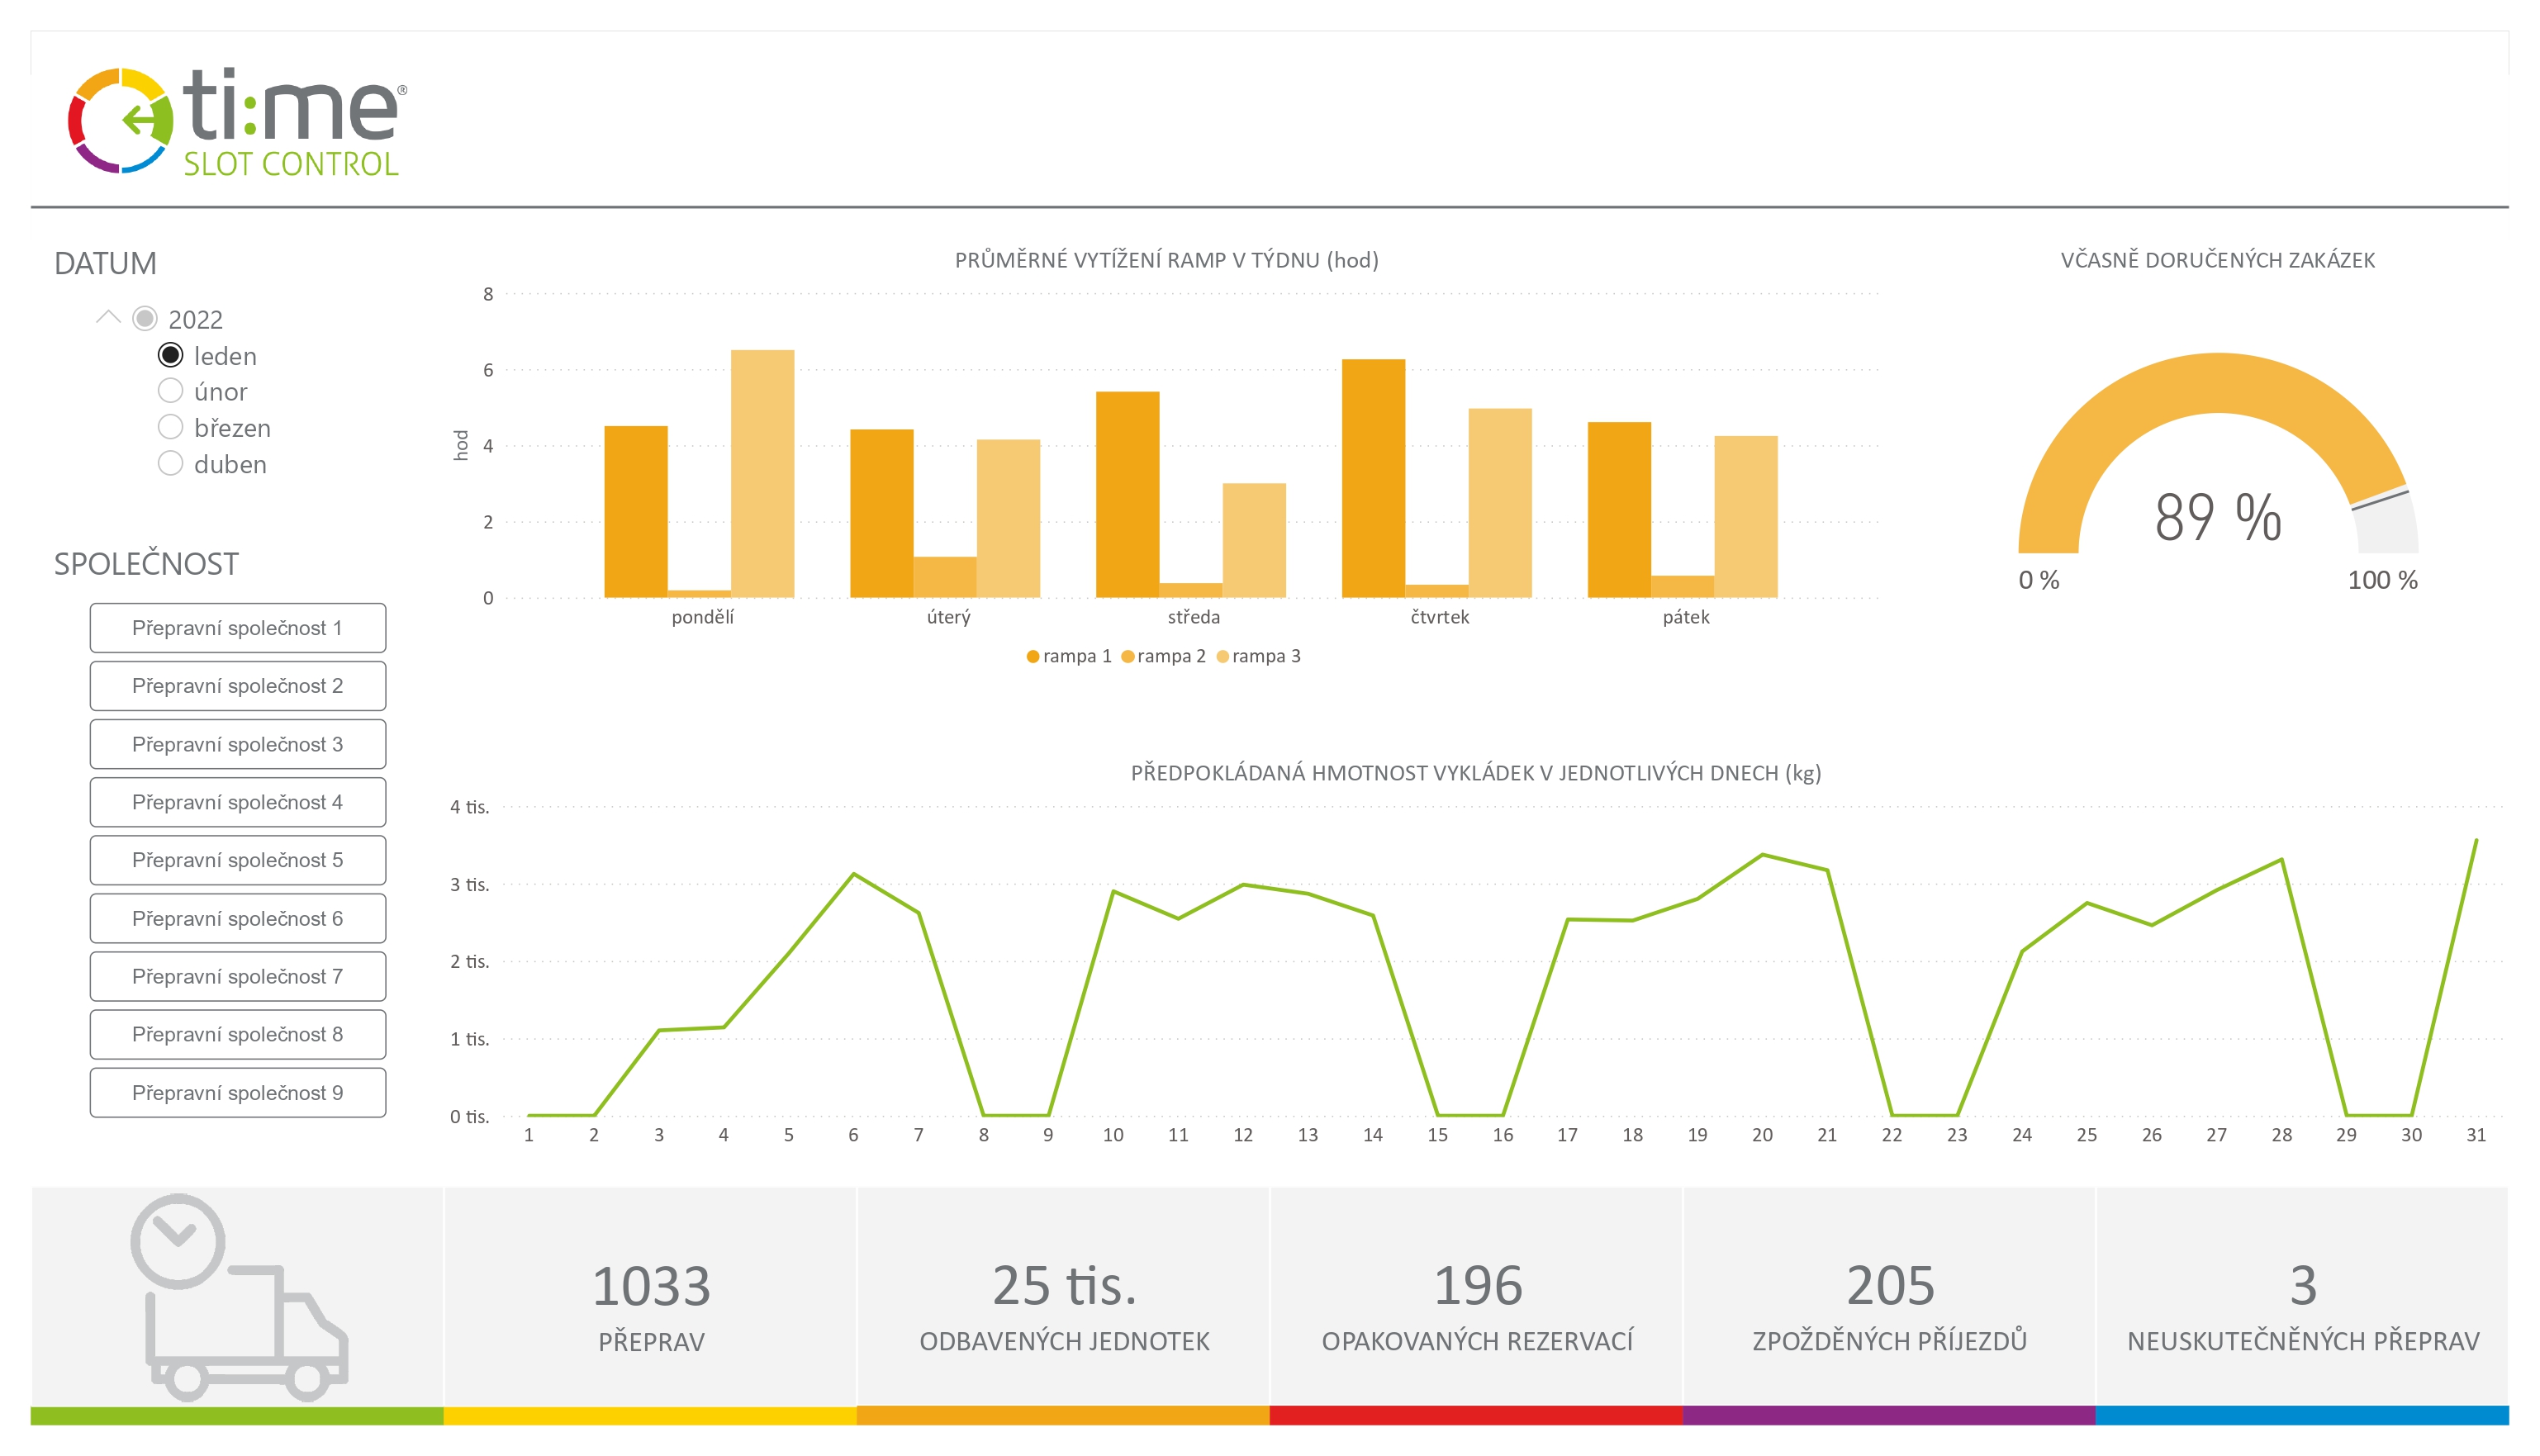Click the 4 tis. y-axis label

coord(469,807)
